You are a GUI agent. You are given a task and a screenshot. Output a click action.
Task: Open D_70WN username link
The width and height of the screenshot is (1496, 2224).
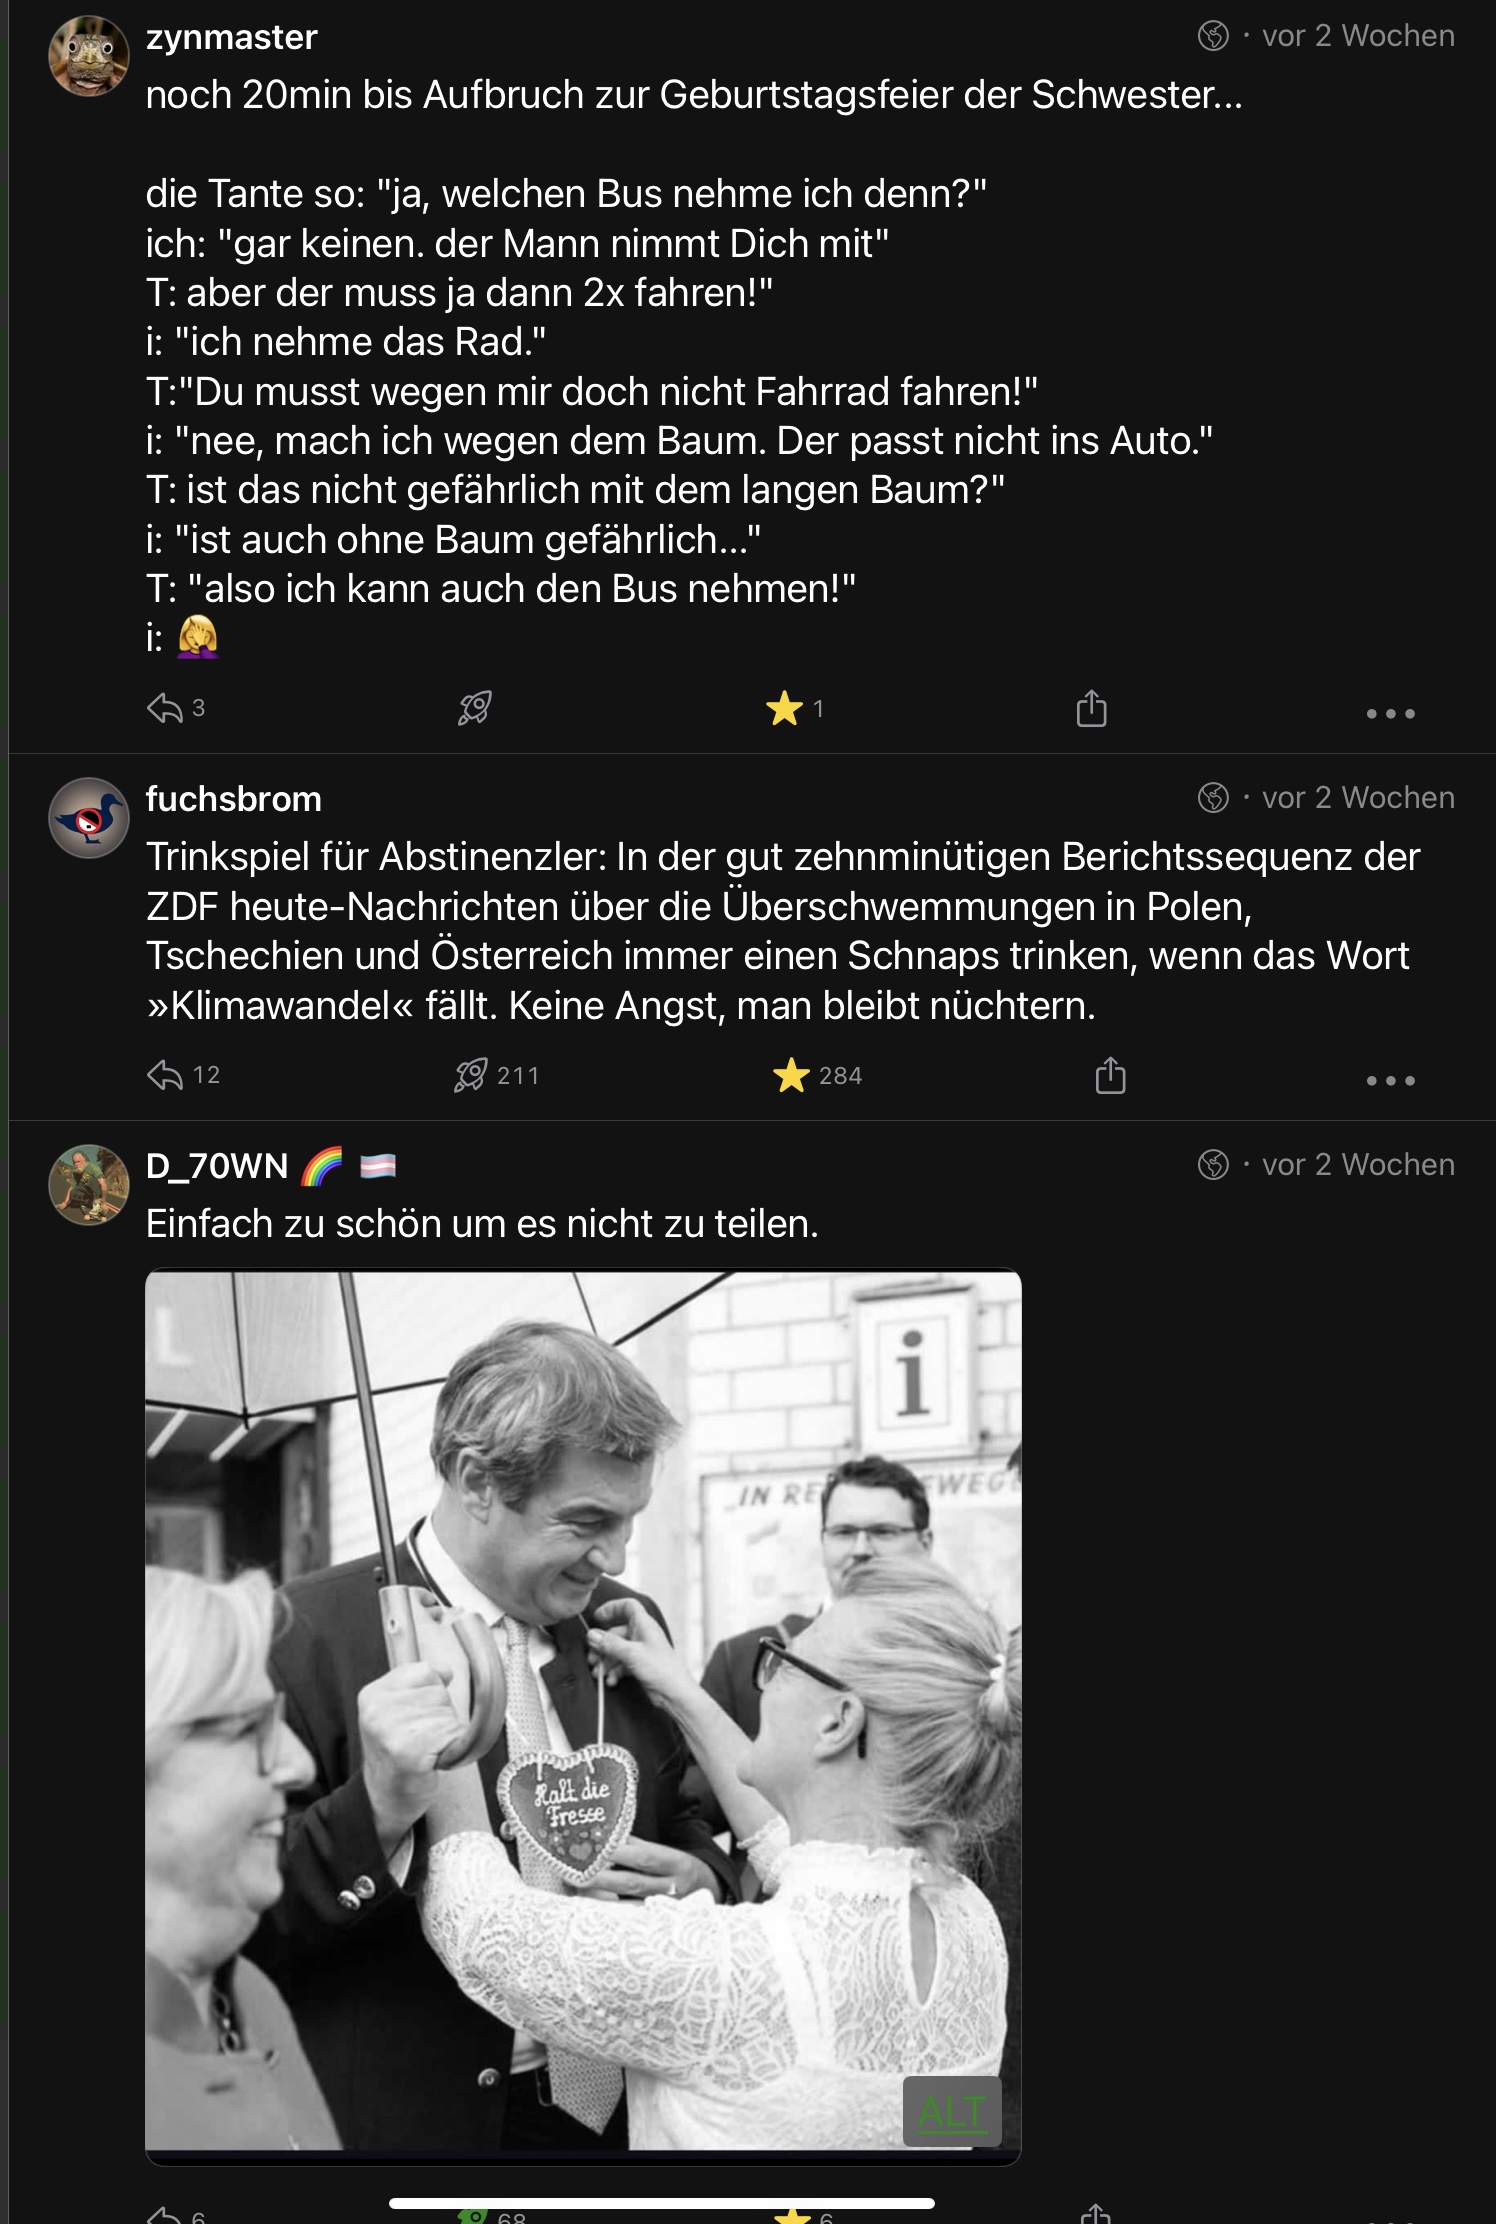[x=217, y=1166]
